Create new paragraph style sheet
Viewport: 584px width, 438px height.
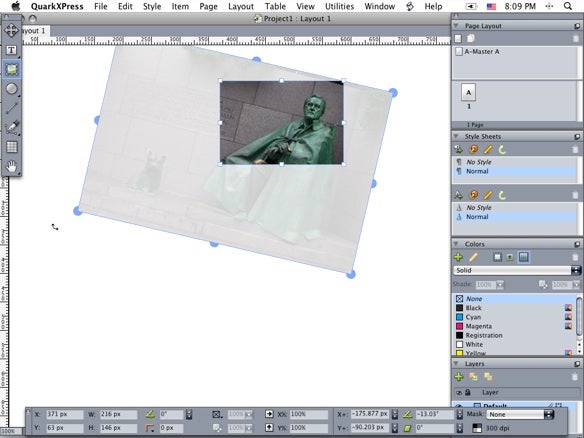tap(459, 149)
